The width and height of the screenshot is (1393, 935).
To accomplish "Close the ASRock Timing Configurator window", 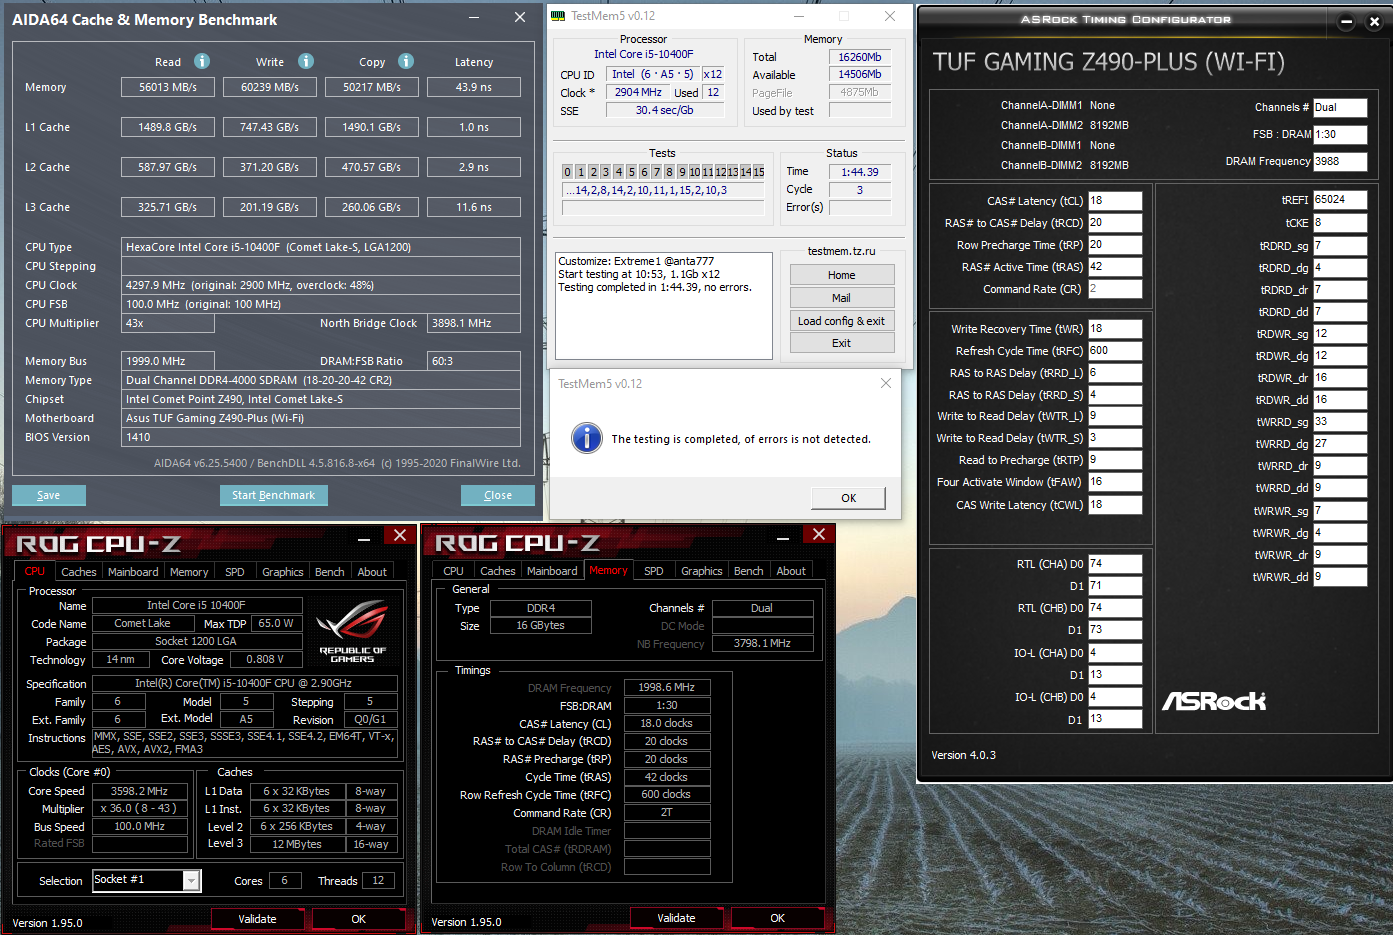I will pos(1374,22).
